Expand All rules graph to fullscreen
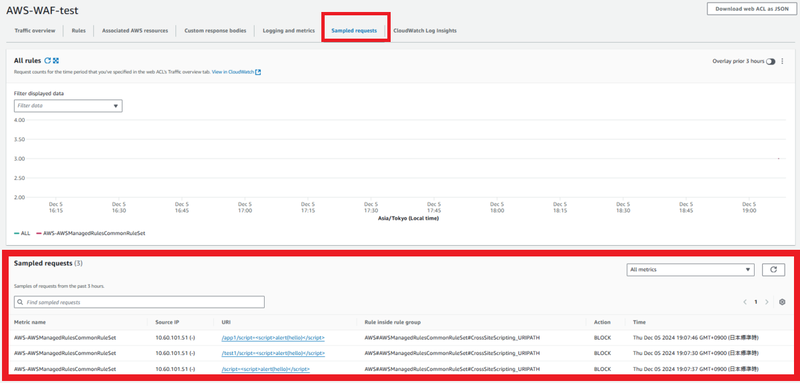The height and width of the screenshot is (383, 800). click(x=56, y=61)
